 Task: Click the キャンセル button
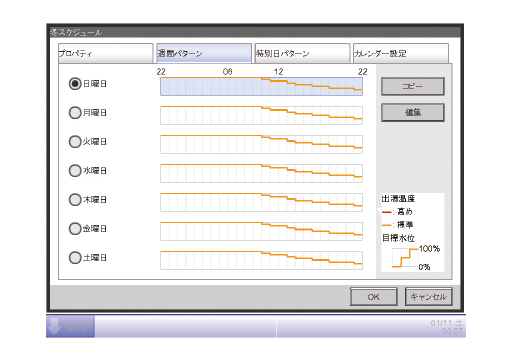(x=428, y=297)
